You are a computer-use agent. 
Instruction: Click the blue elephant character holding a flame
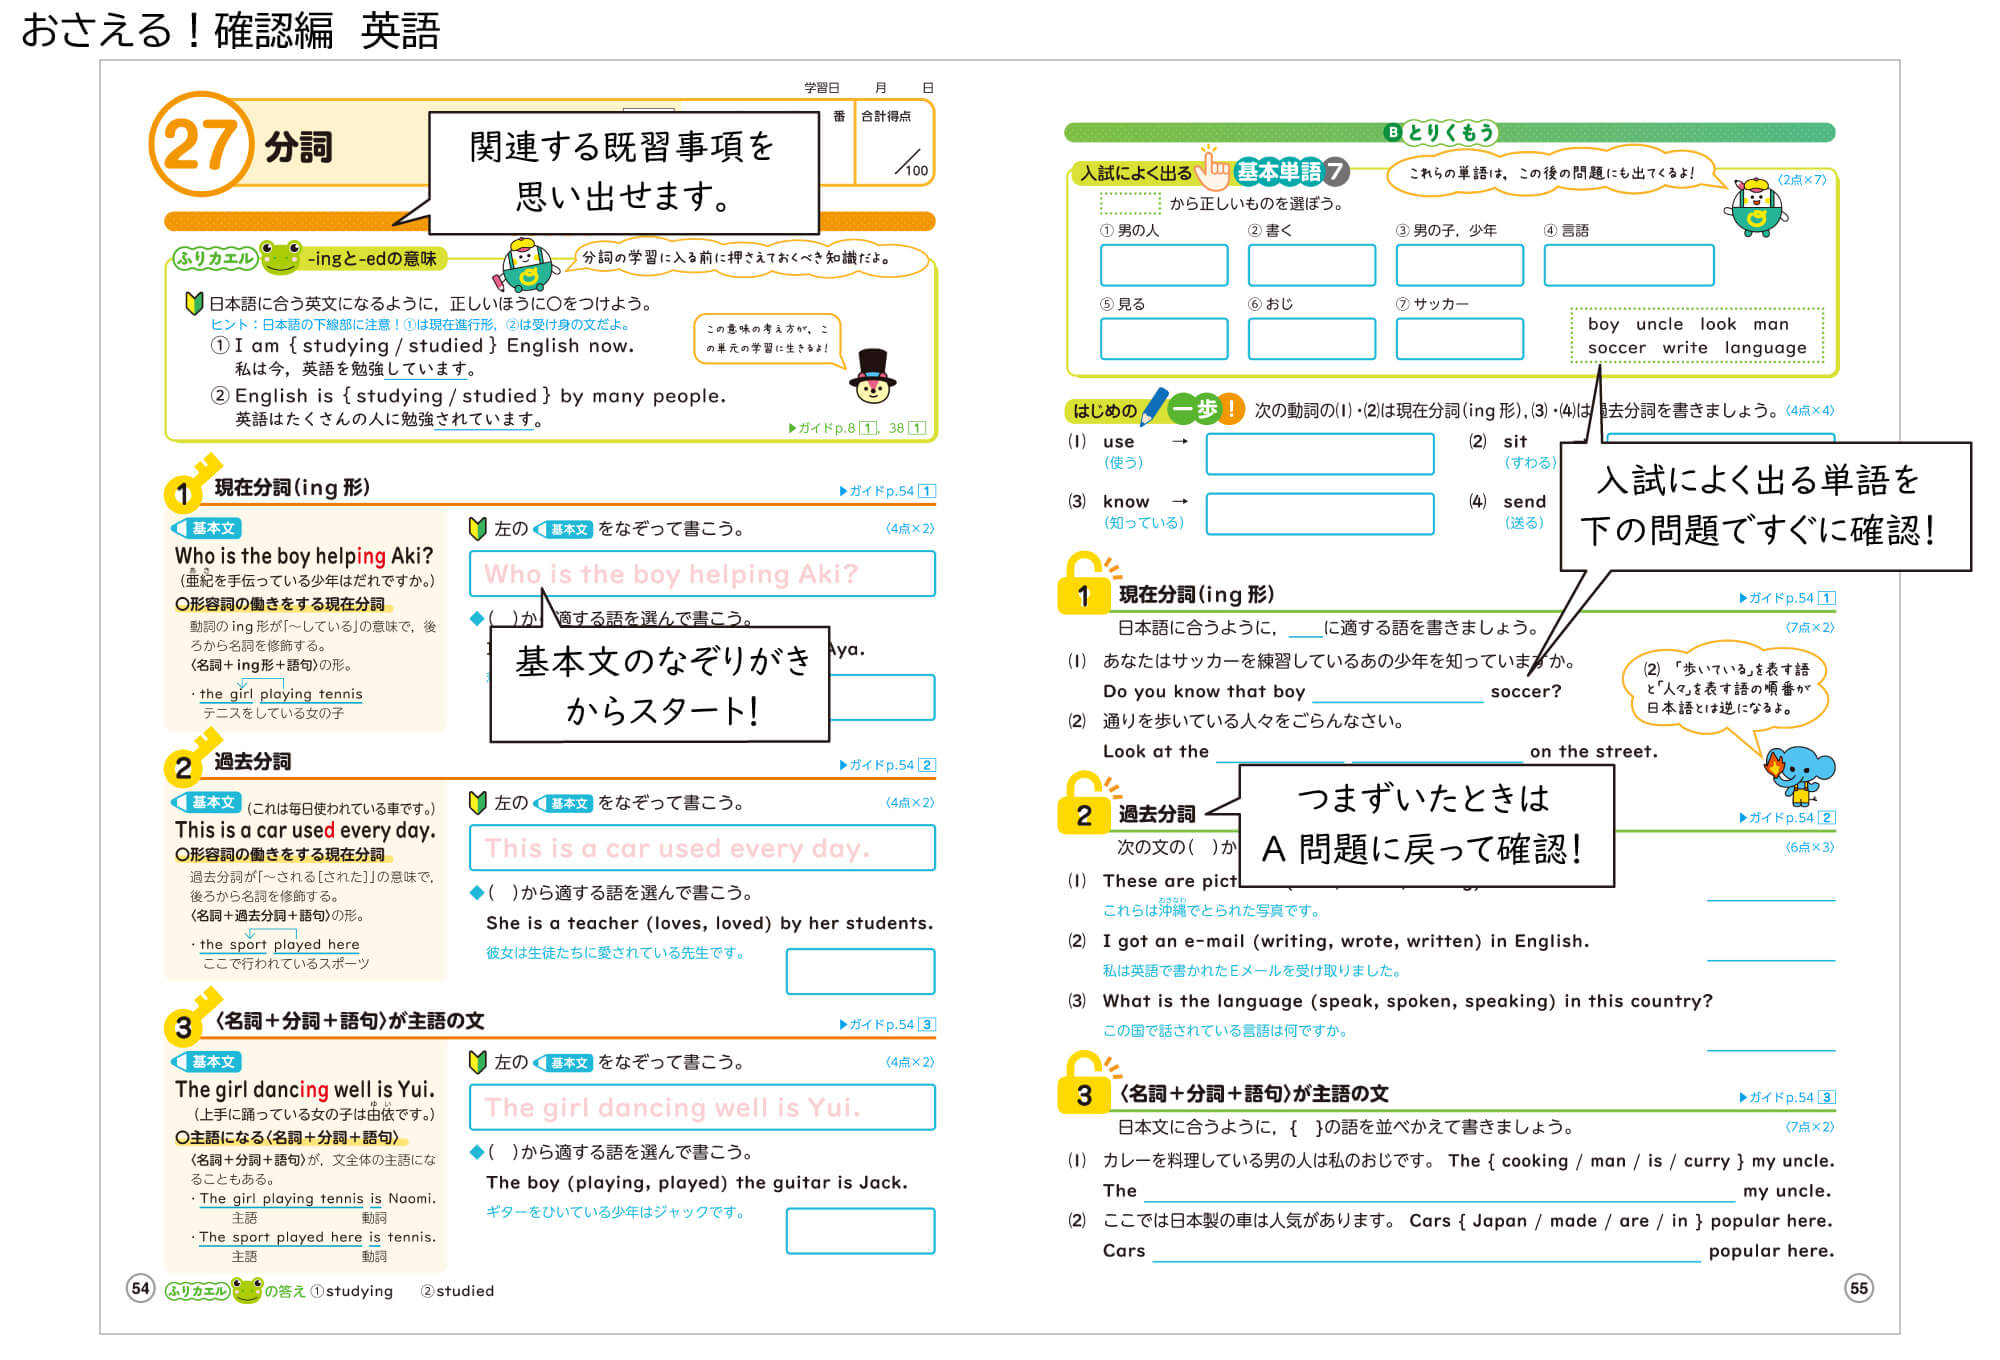tap(1798, 775)
